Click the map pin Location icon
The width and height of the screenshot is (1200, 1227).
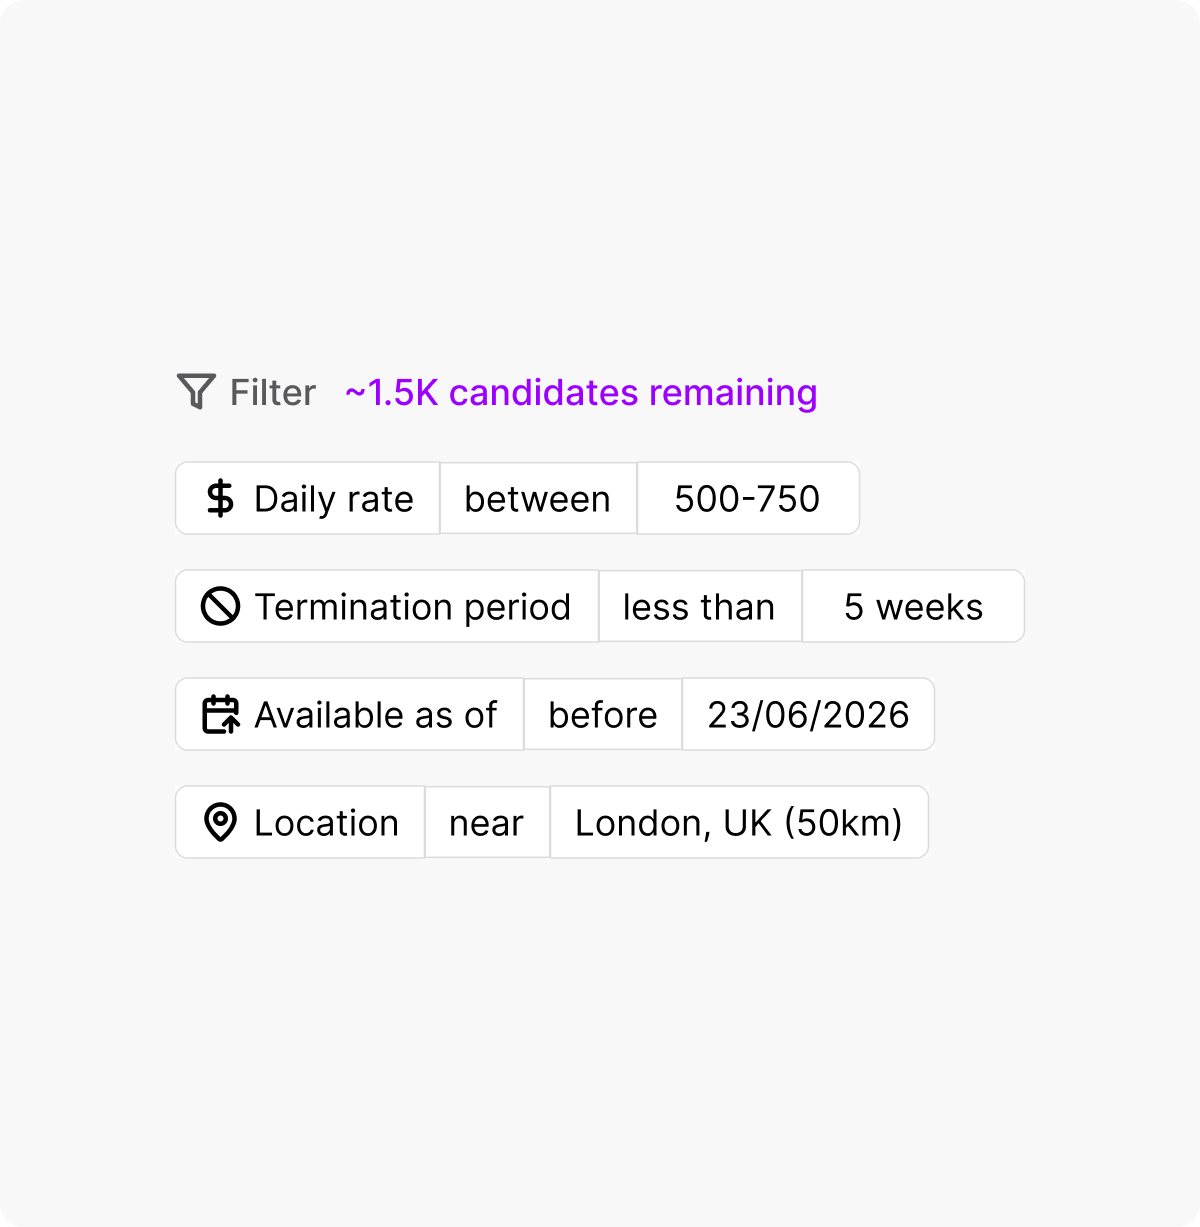pos(221,822)
